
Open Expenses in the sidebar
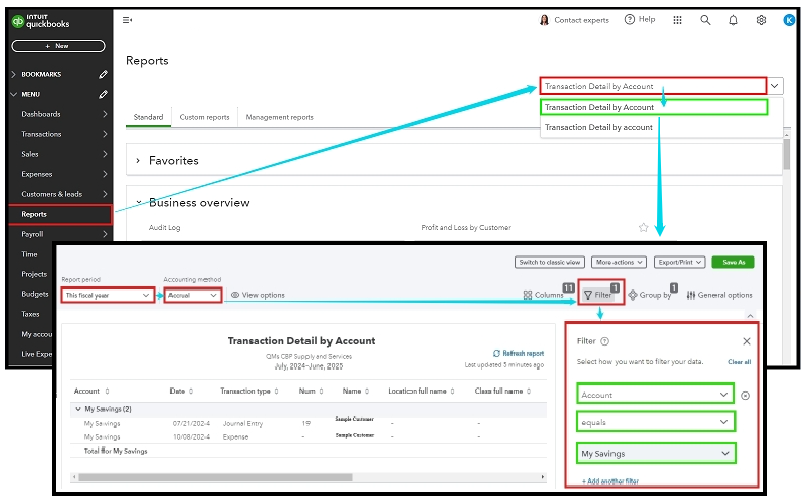(x=60, y=175)
